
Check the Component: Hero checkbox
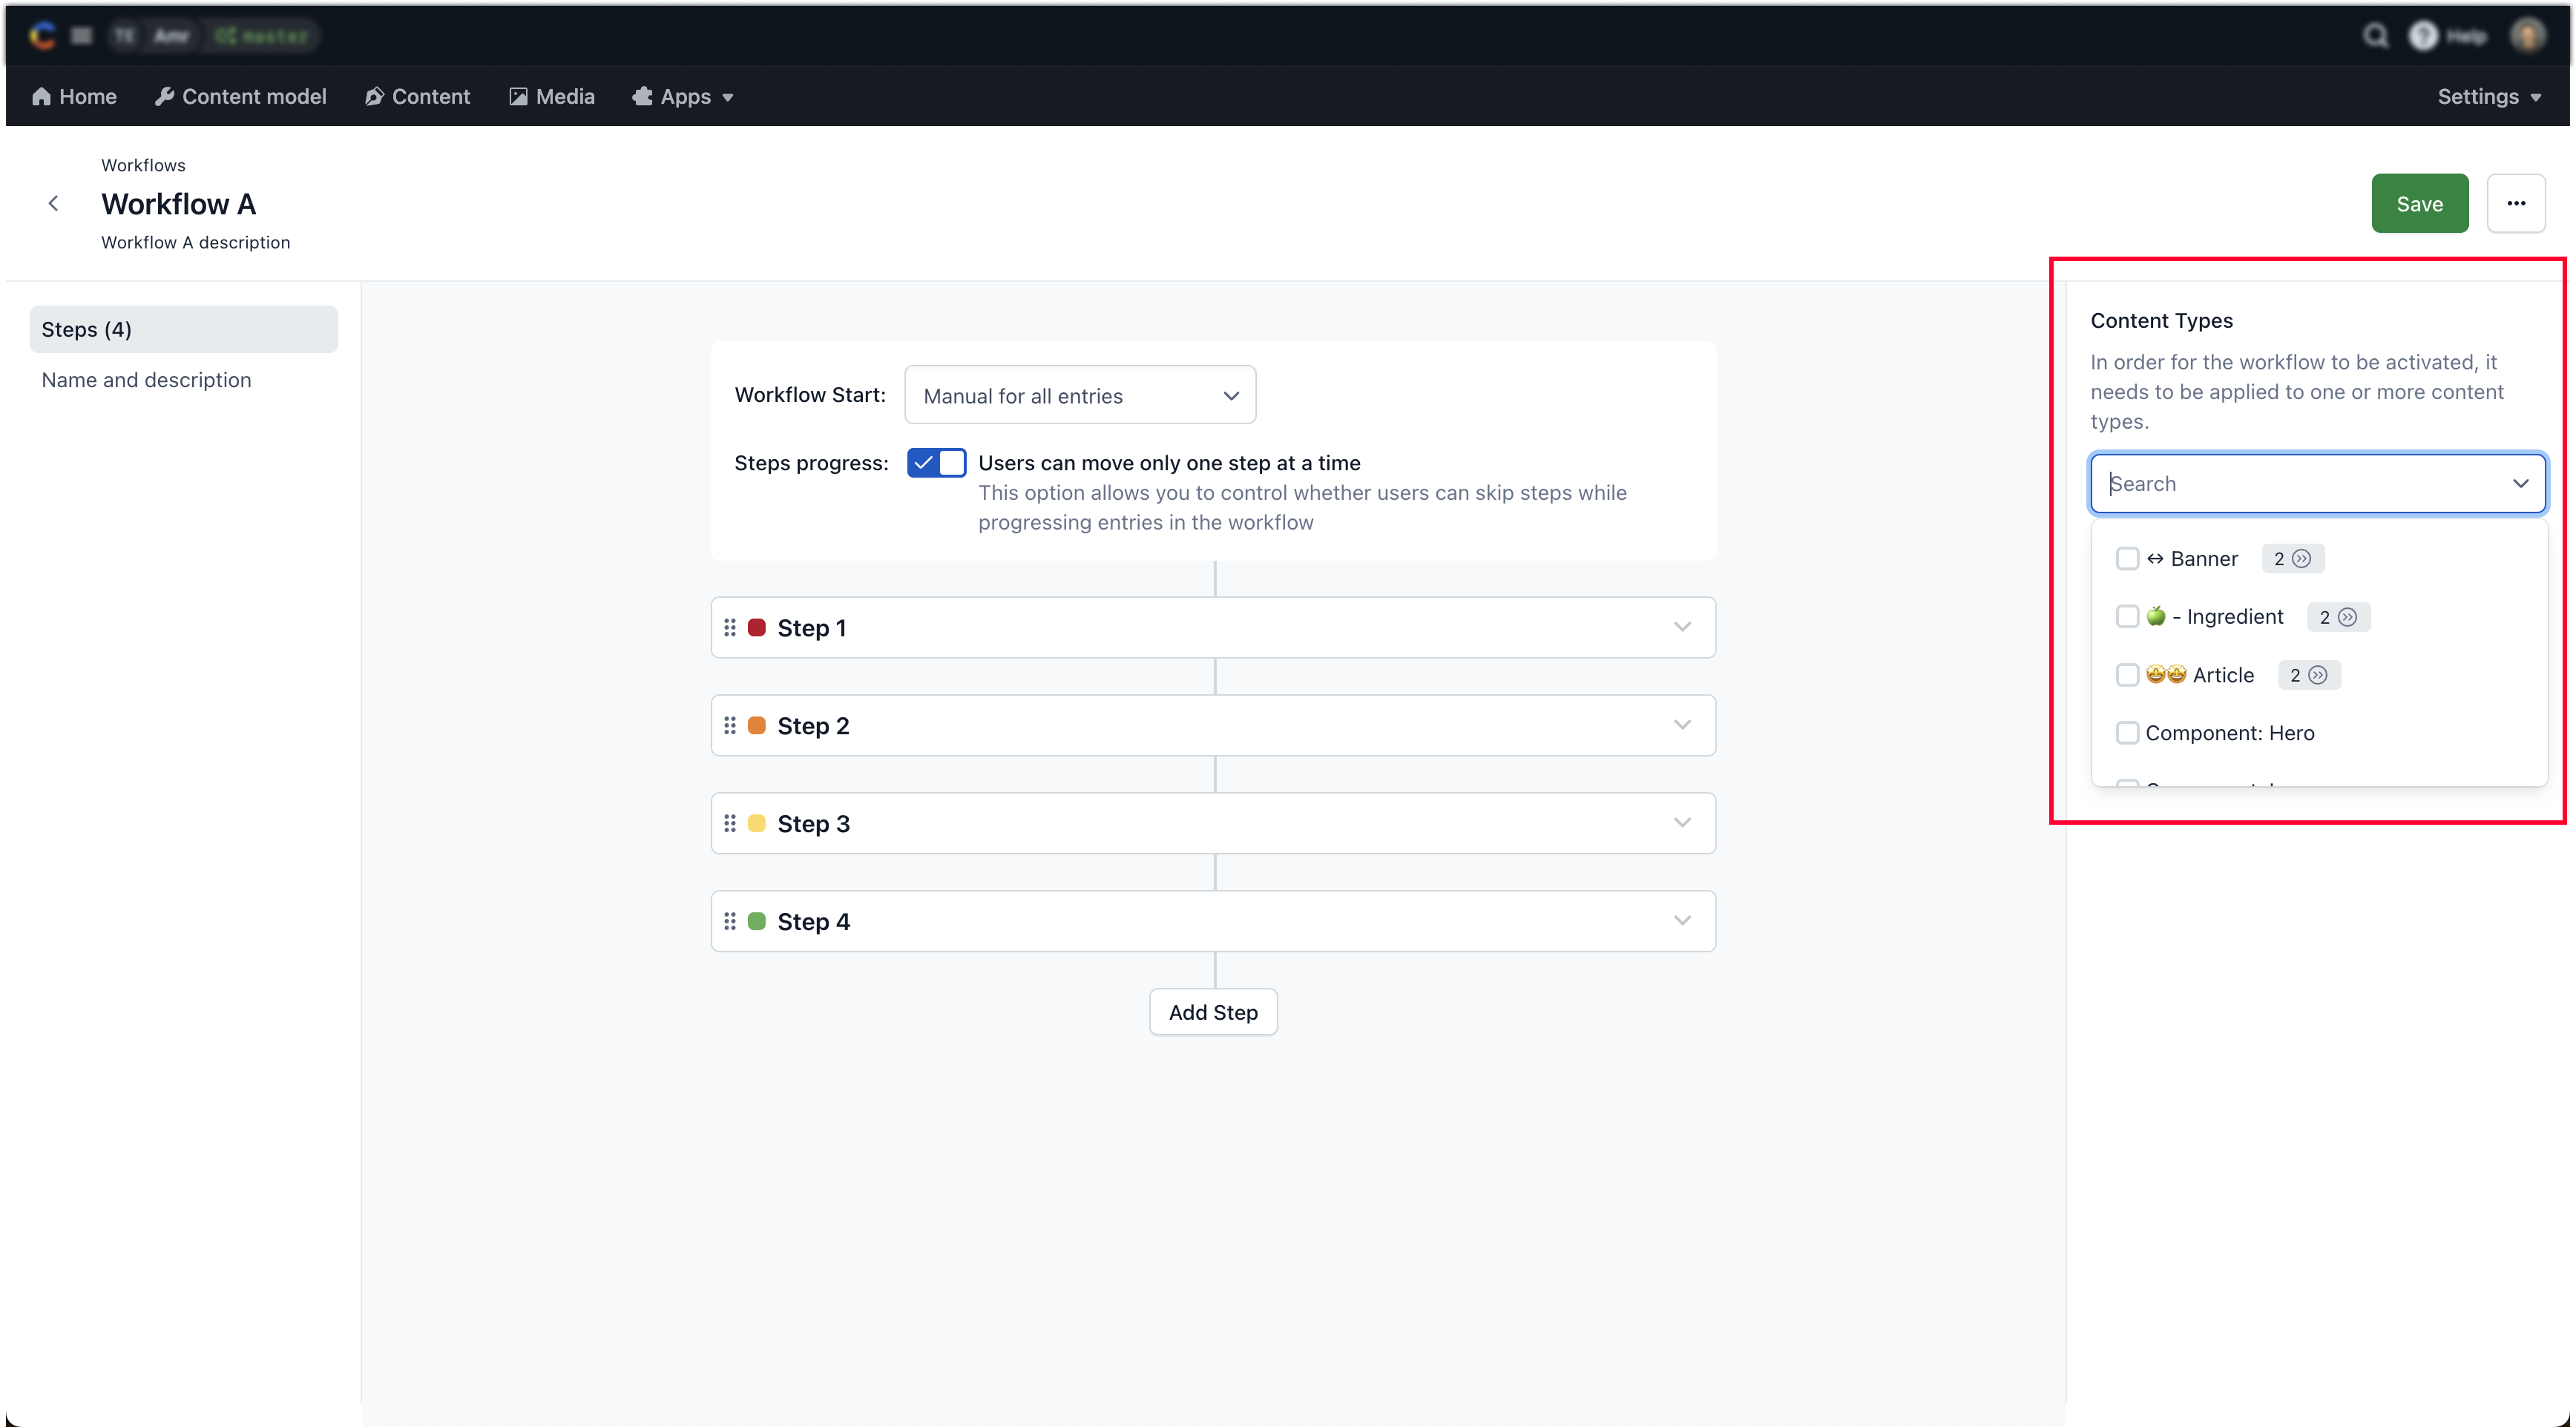pos(2127,733)
